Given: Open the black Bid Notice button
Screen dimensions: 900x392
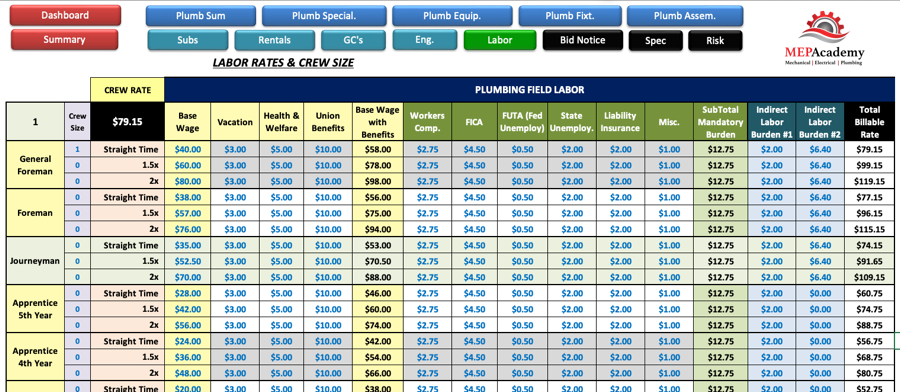Looking at the screenshot, I should tap(583, 40).
